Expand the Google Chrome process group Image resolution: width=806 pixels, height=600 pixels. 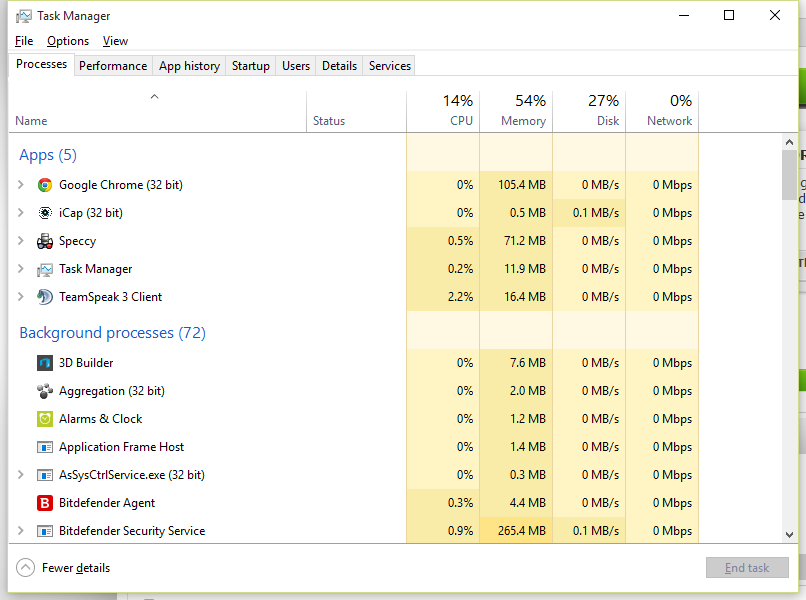21,185
